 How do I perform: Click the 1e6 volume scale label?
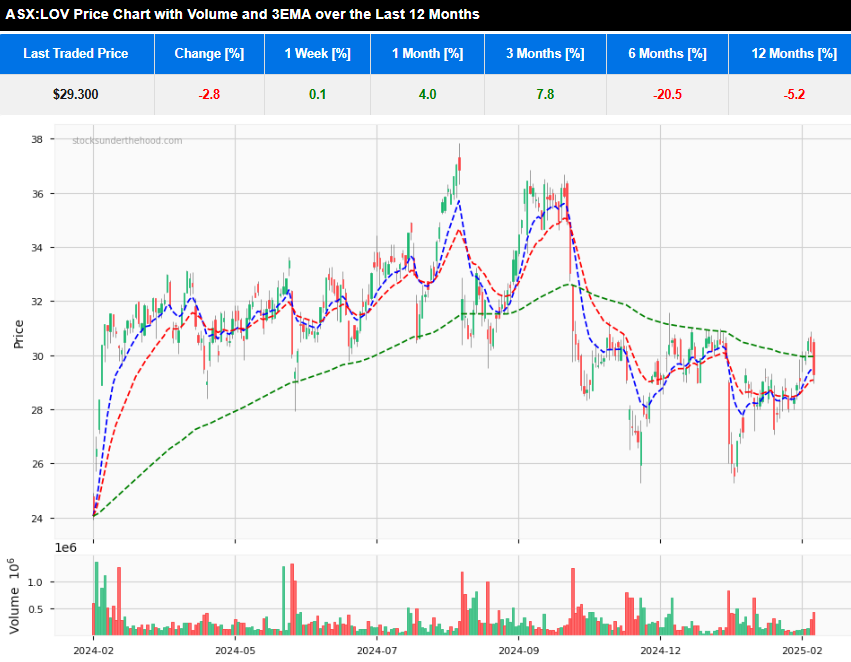66,548
